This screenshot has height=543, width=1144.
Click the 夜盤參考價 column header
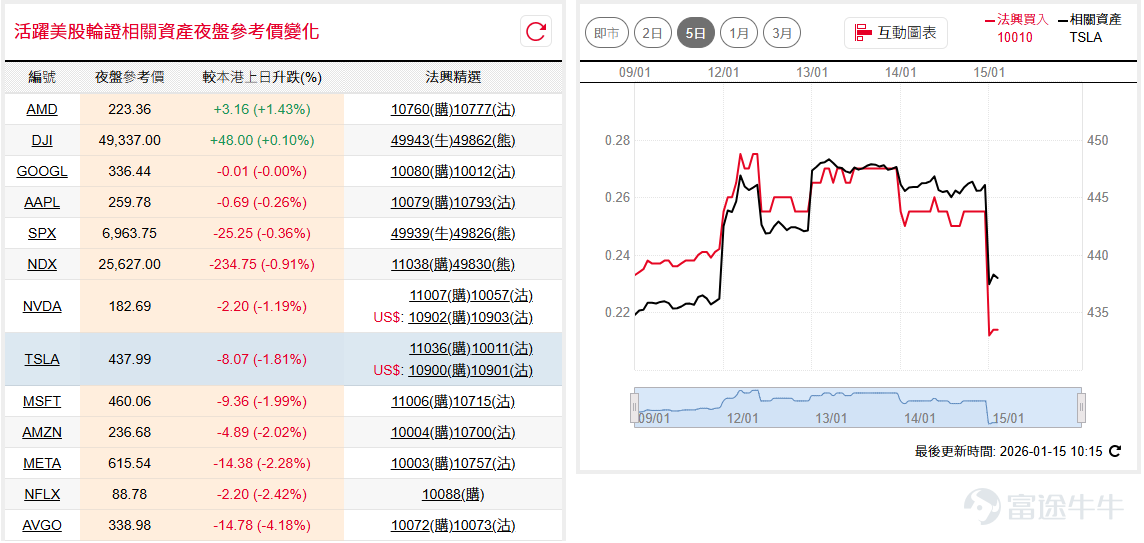(130, 77)
